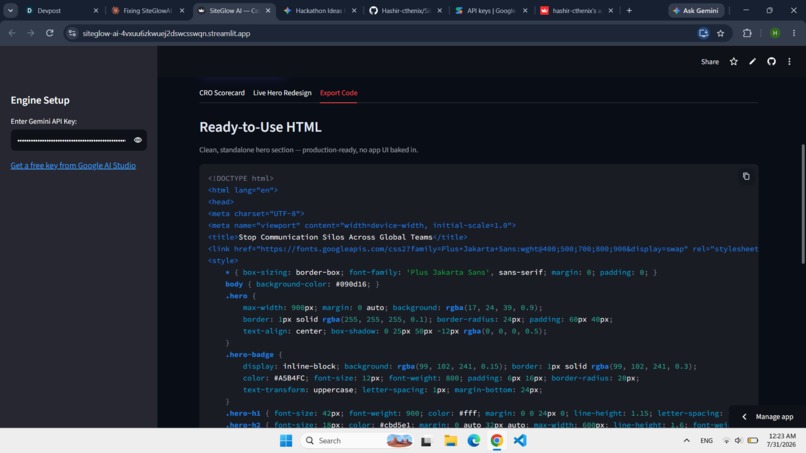Click the title "Stop Communication Silos" line
This screenshot has height=453, width=806.
pyautogui.click(x=338, y=237)
